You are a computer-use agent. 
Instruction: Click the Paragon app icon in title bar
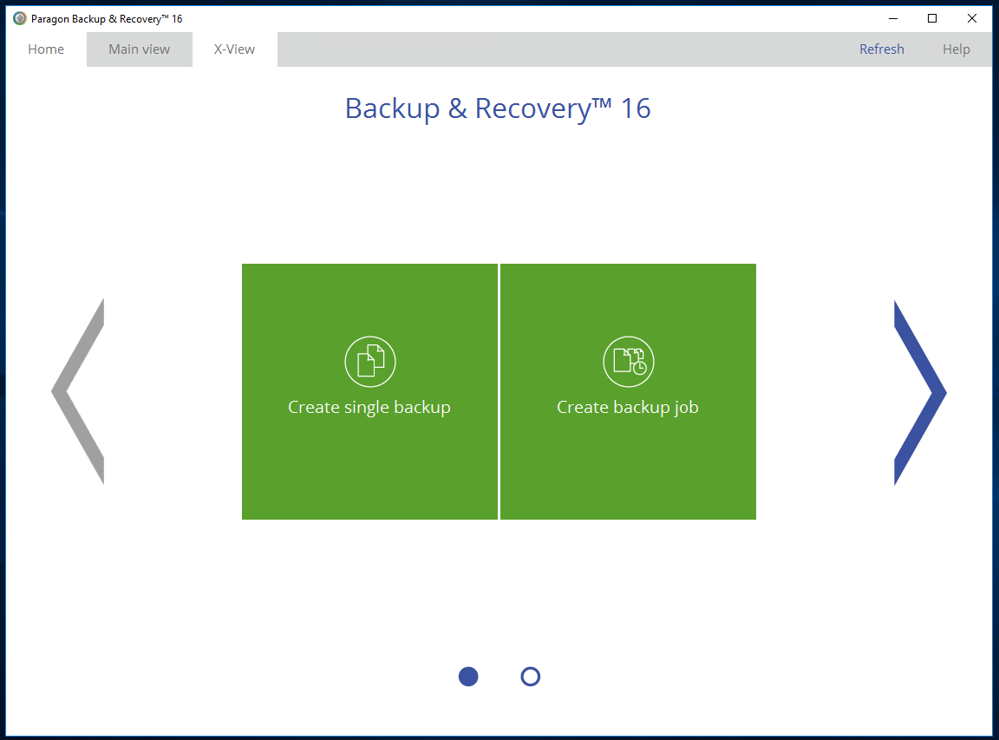(x=20, y=18)
